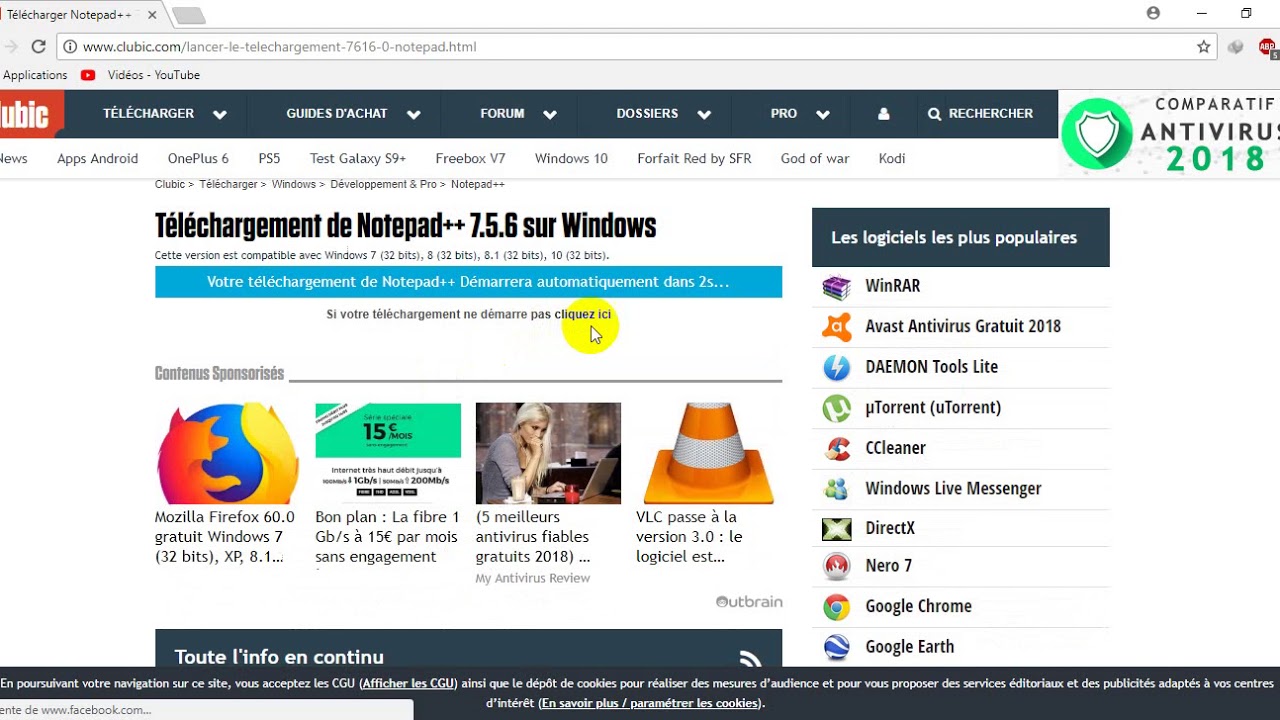The height and width of the screenshot is (720, 1280).
Task: Click 'En savoir plus / paramétrer les cookies'
Action: click(x=650, y=703)
